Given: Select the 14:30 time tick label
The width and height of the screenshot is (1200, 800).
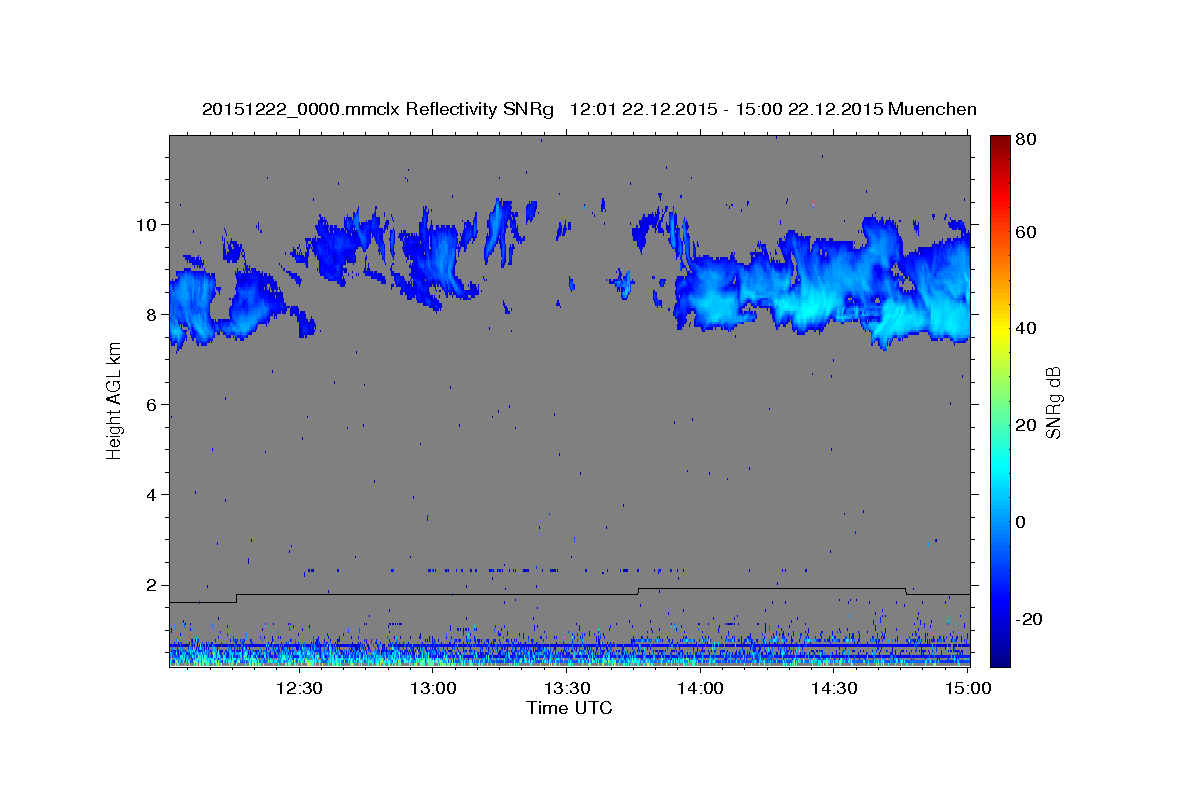Looking at the screenshot, I should point(834,689).
